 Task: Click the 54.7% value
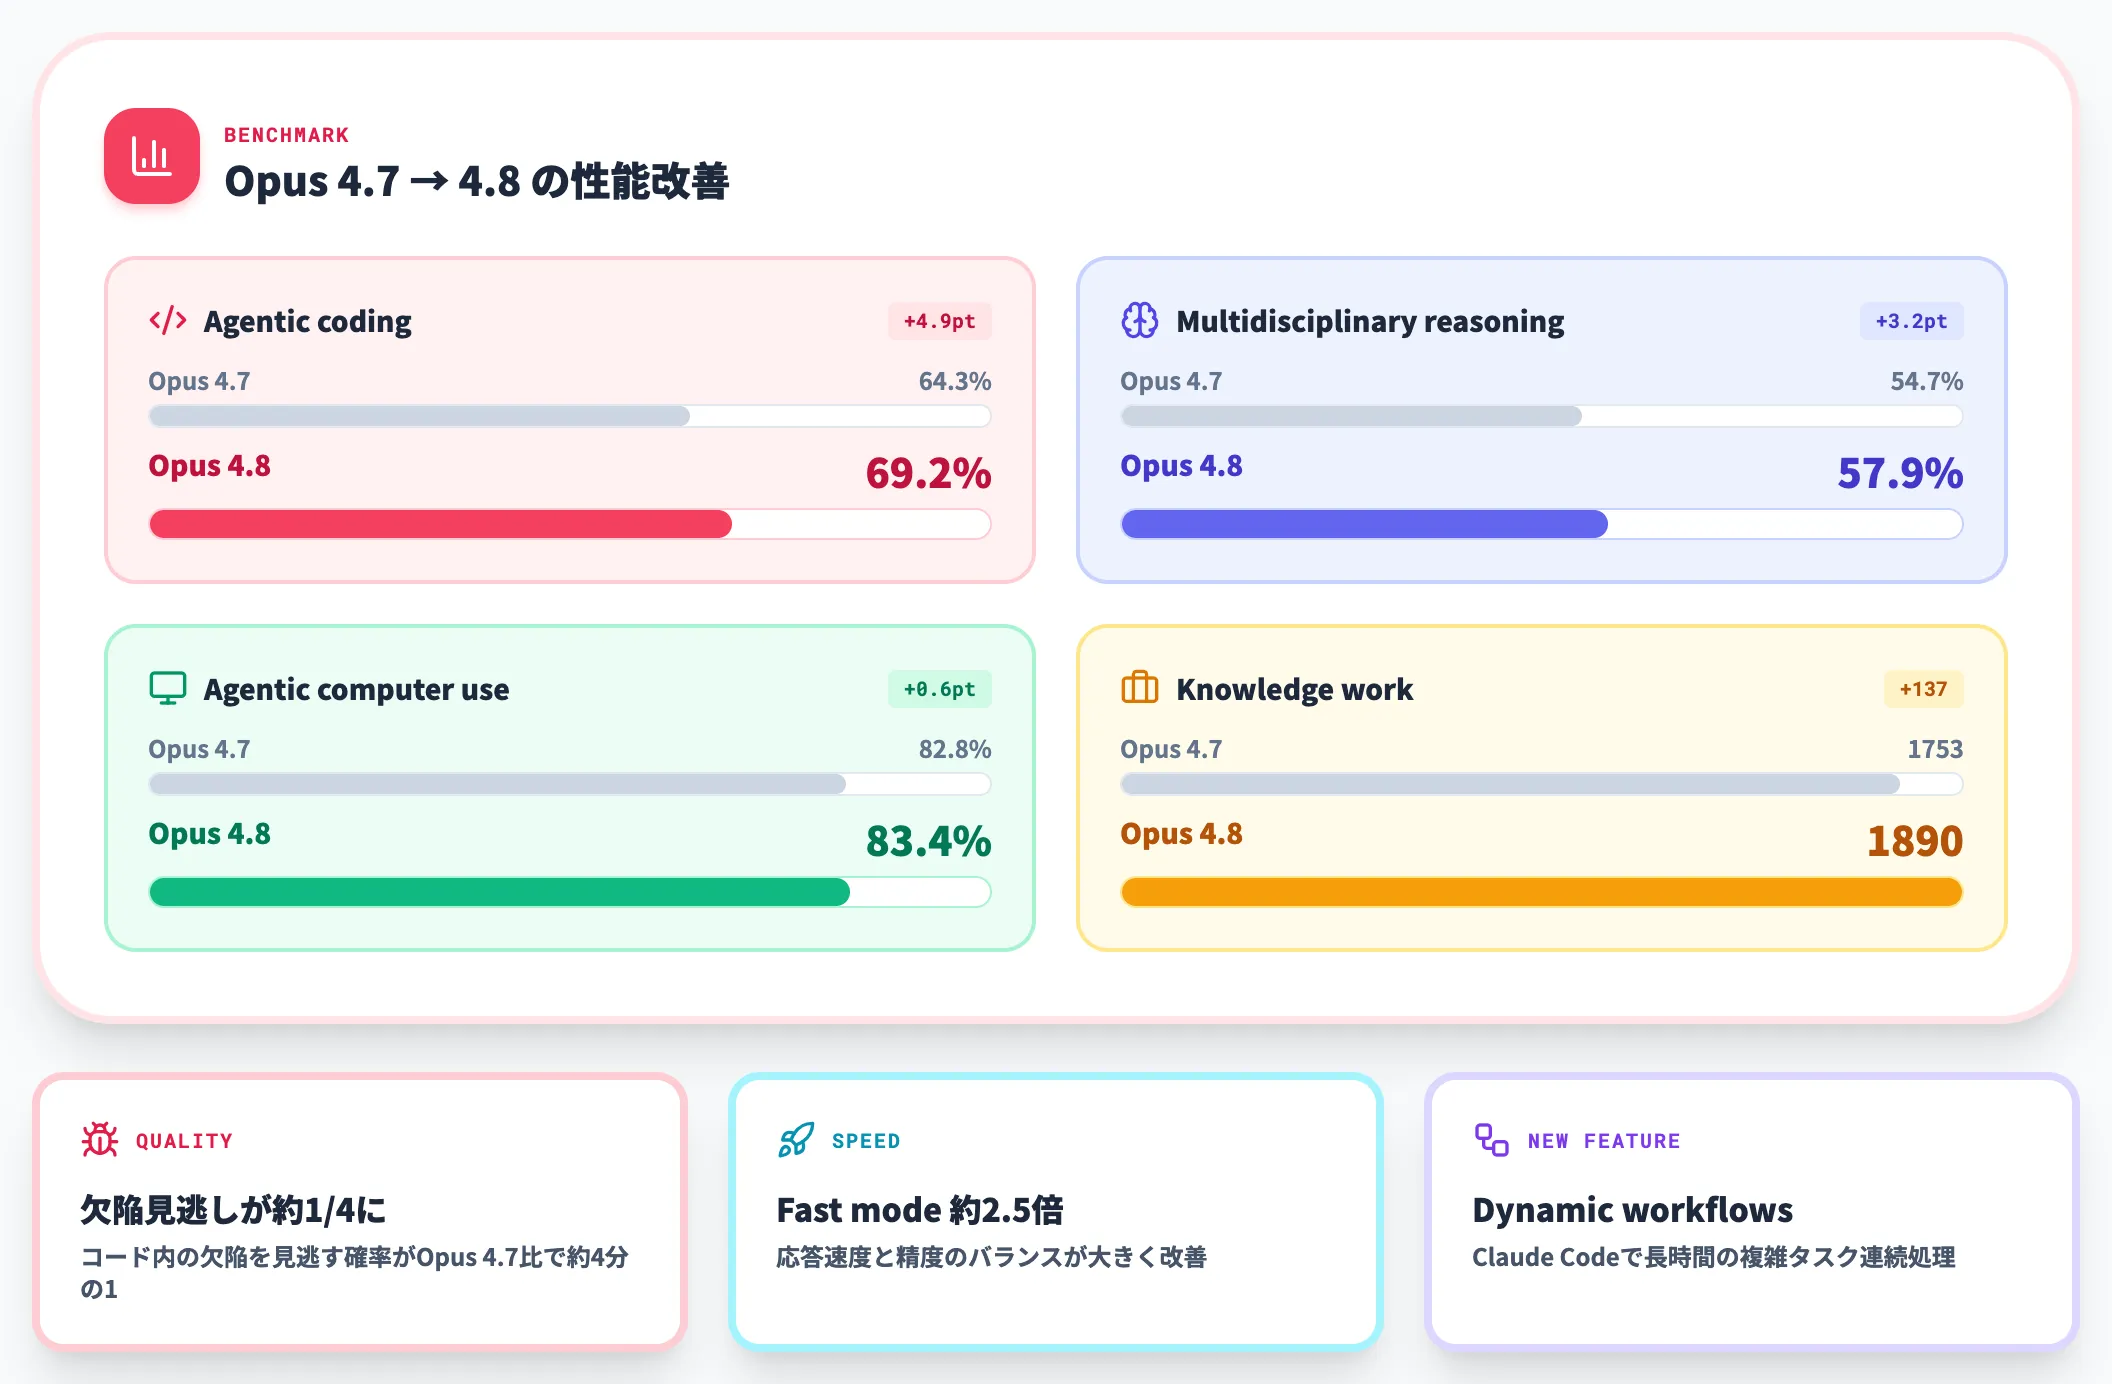(1927, 381)
